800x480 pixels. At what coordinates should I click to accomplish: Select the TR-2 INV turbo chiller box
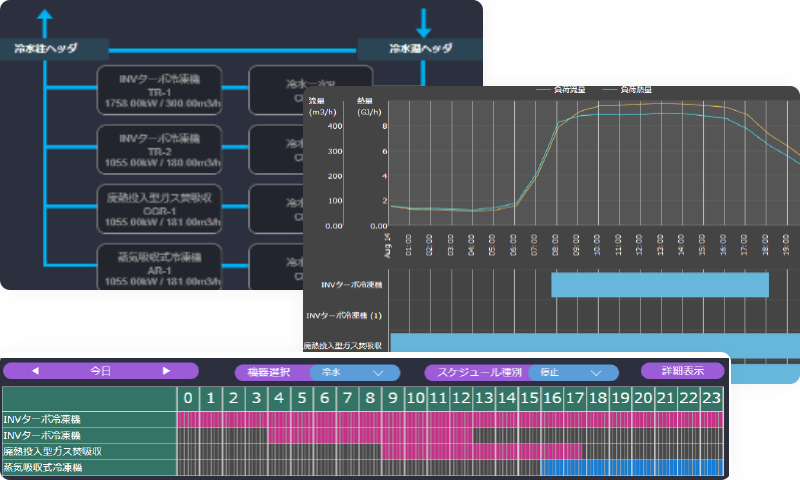[161, 147]
